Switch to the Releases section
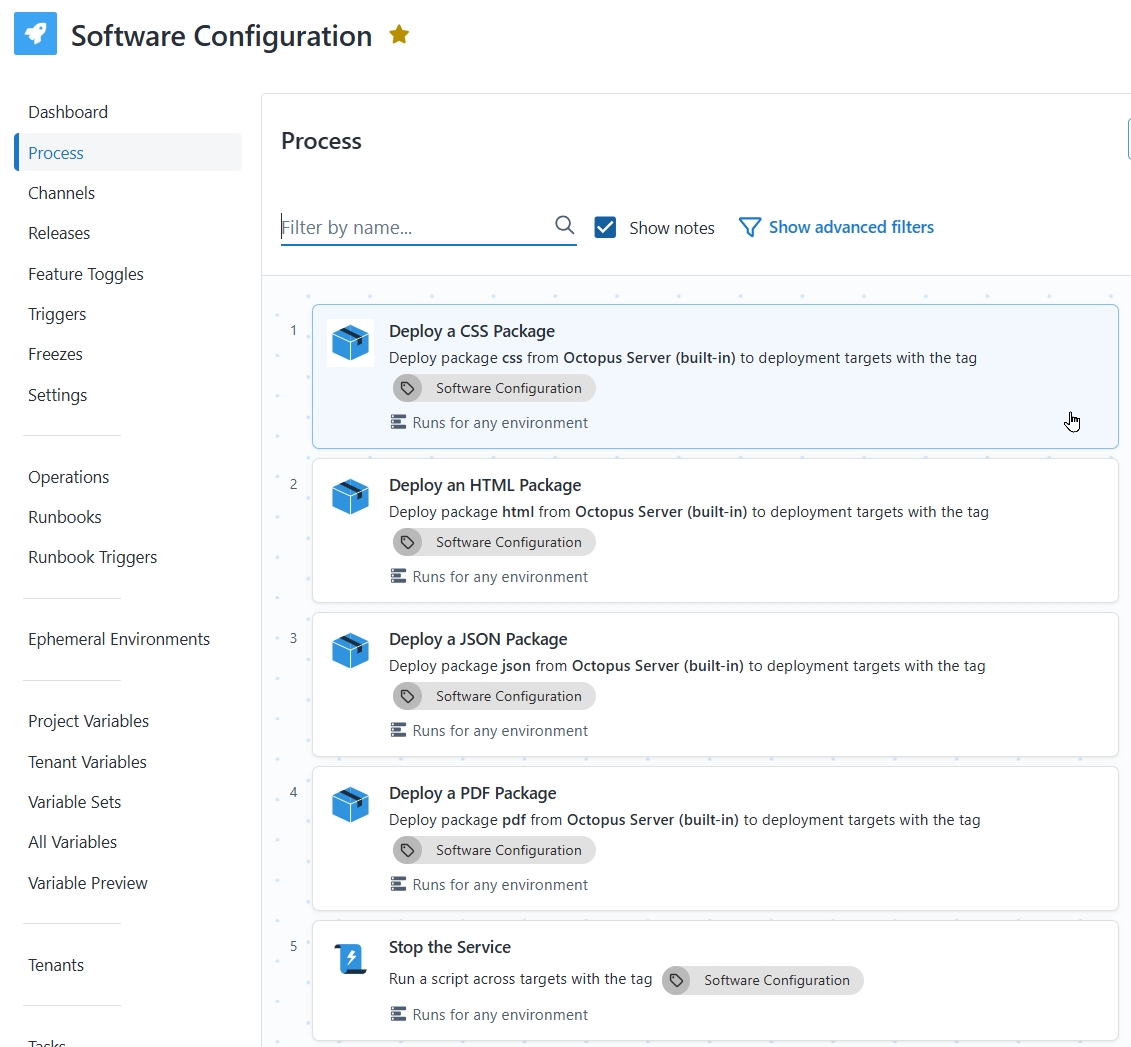This screenshot has height=1047, width=1131. [x=58, y=233]
